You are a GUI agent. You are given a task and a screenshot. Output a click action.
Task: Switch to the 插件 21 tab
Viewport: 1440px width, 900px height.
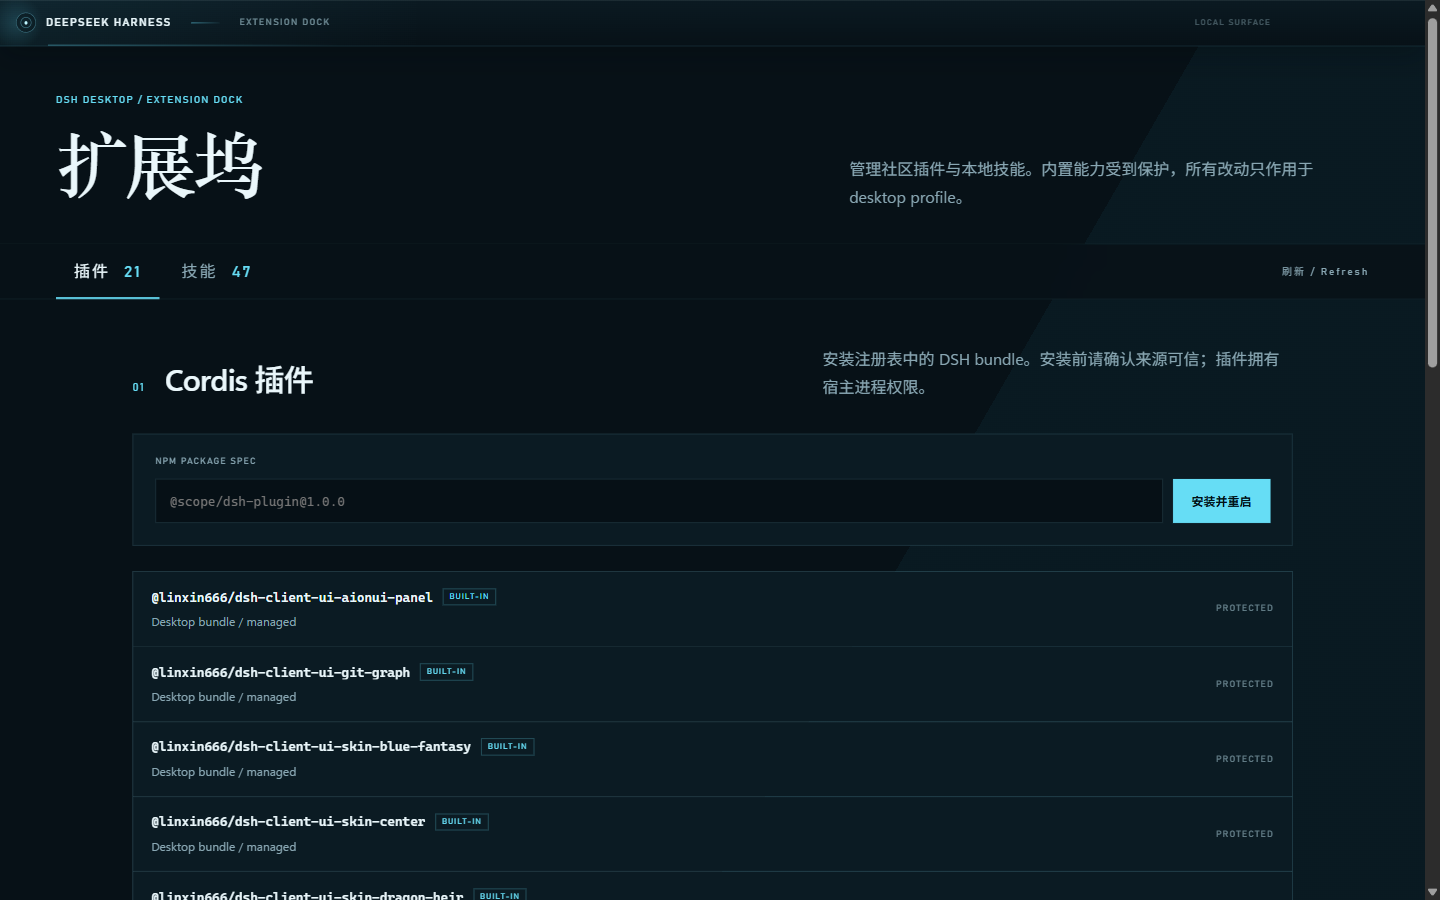(108, 272)
